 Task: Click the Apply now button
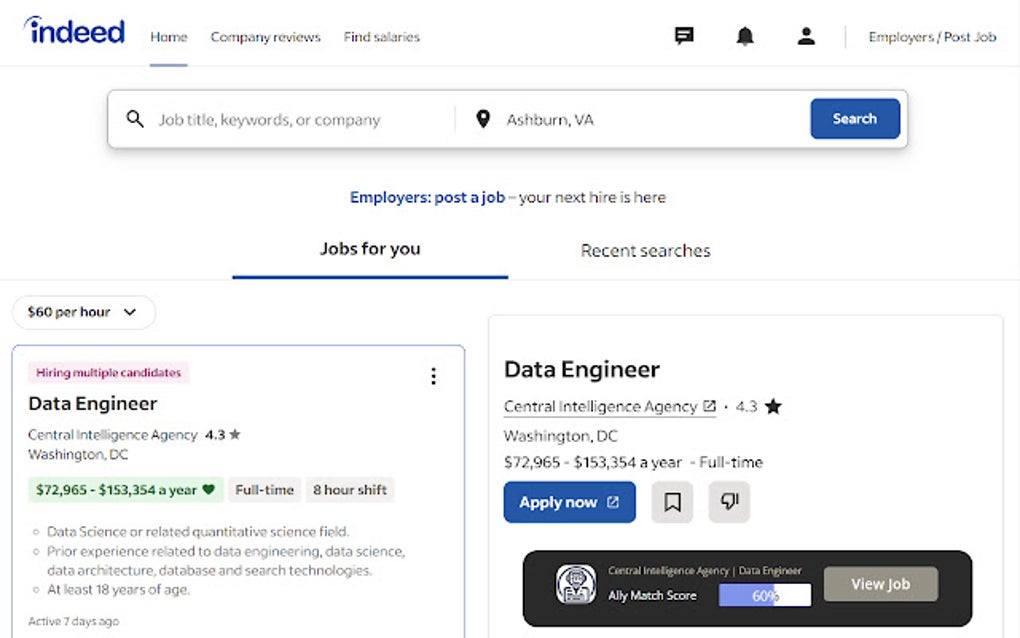(569, 502)
